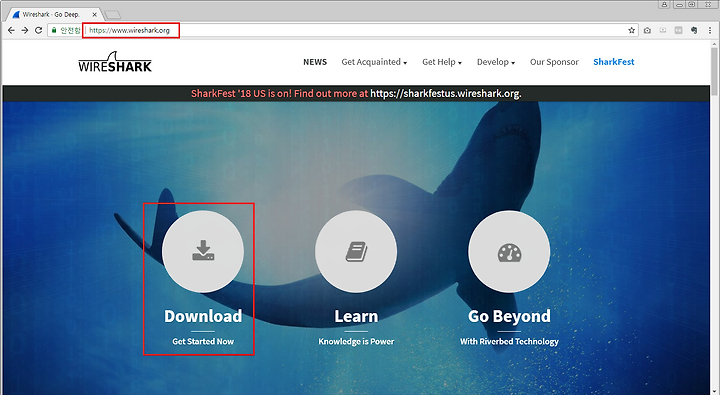This screenshot has height=395, width=720.
Task: Click the Evernote elephant extension icon
Action: (x=694, y=30)
